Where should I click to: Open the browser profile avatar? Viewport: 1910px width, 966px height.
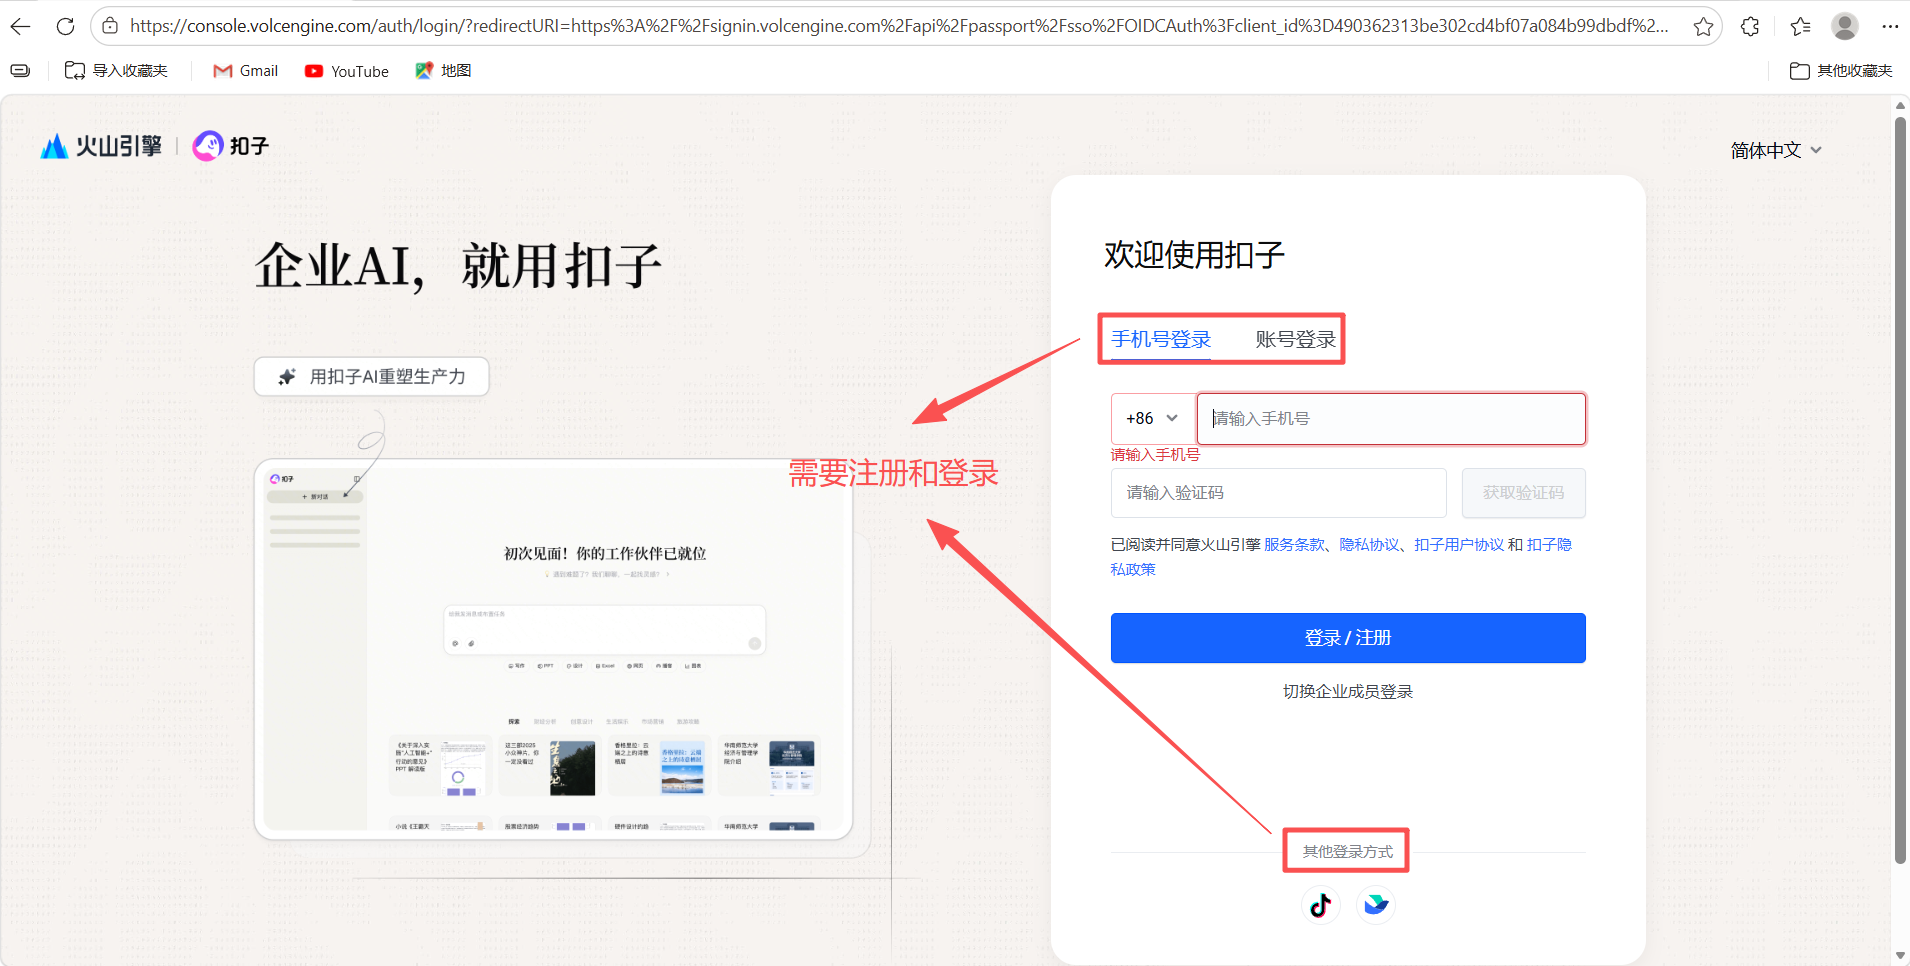pyautogui.click(x=1845, y=26)
